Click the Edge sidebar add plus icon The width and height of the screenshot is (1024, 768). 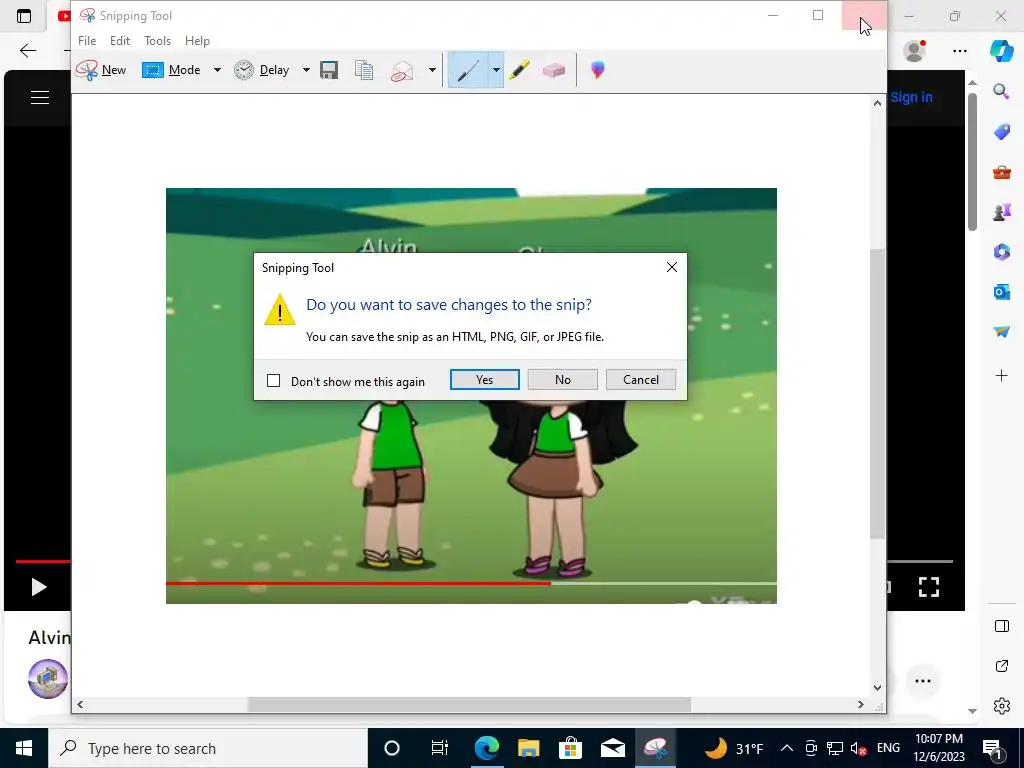[x=1001, y=376]
